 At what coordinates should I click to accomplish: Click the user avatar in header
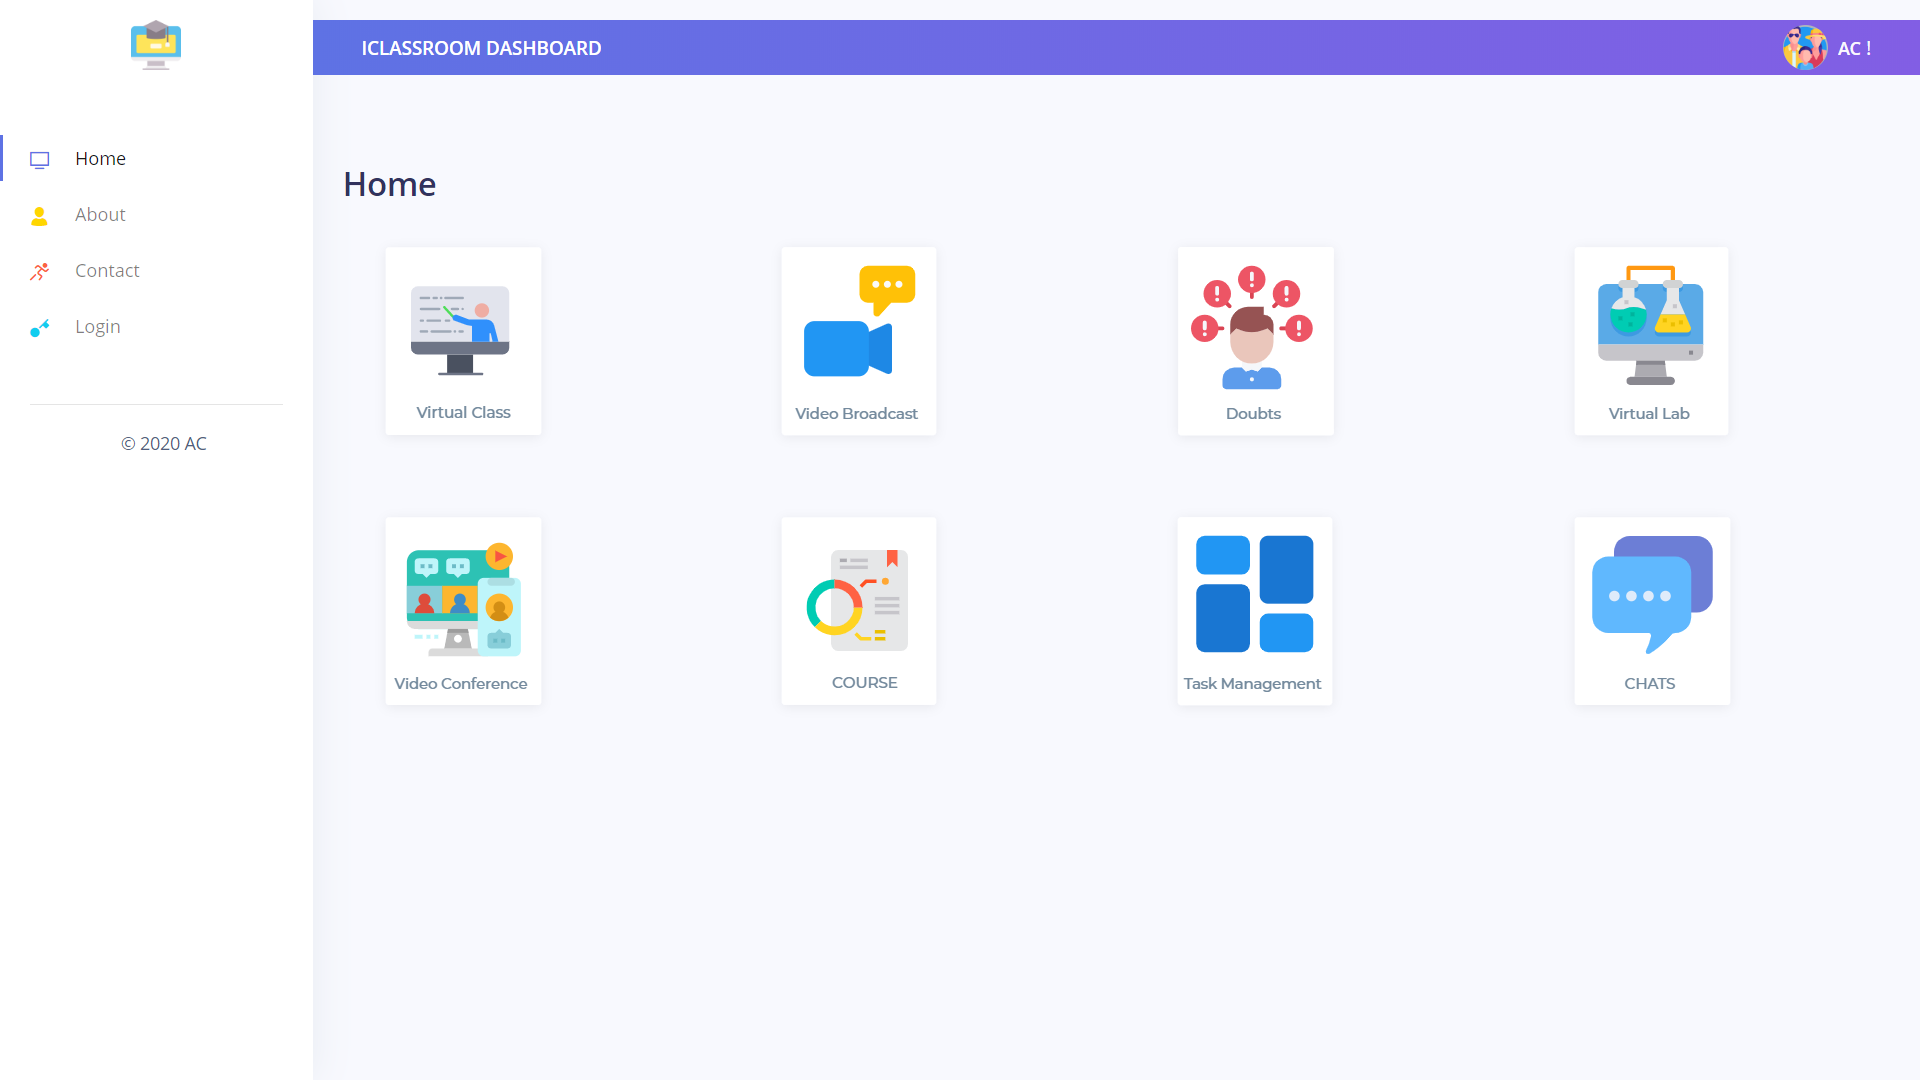point(1804,48)
